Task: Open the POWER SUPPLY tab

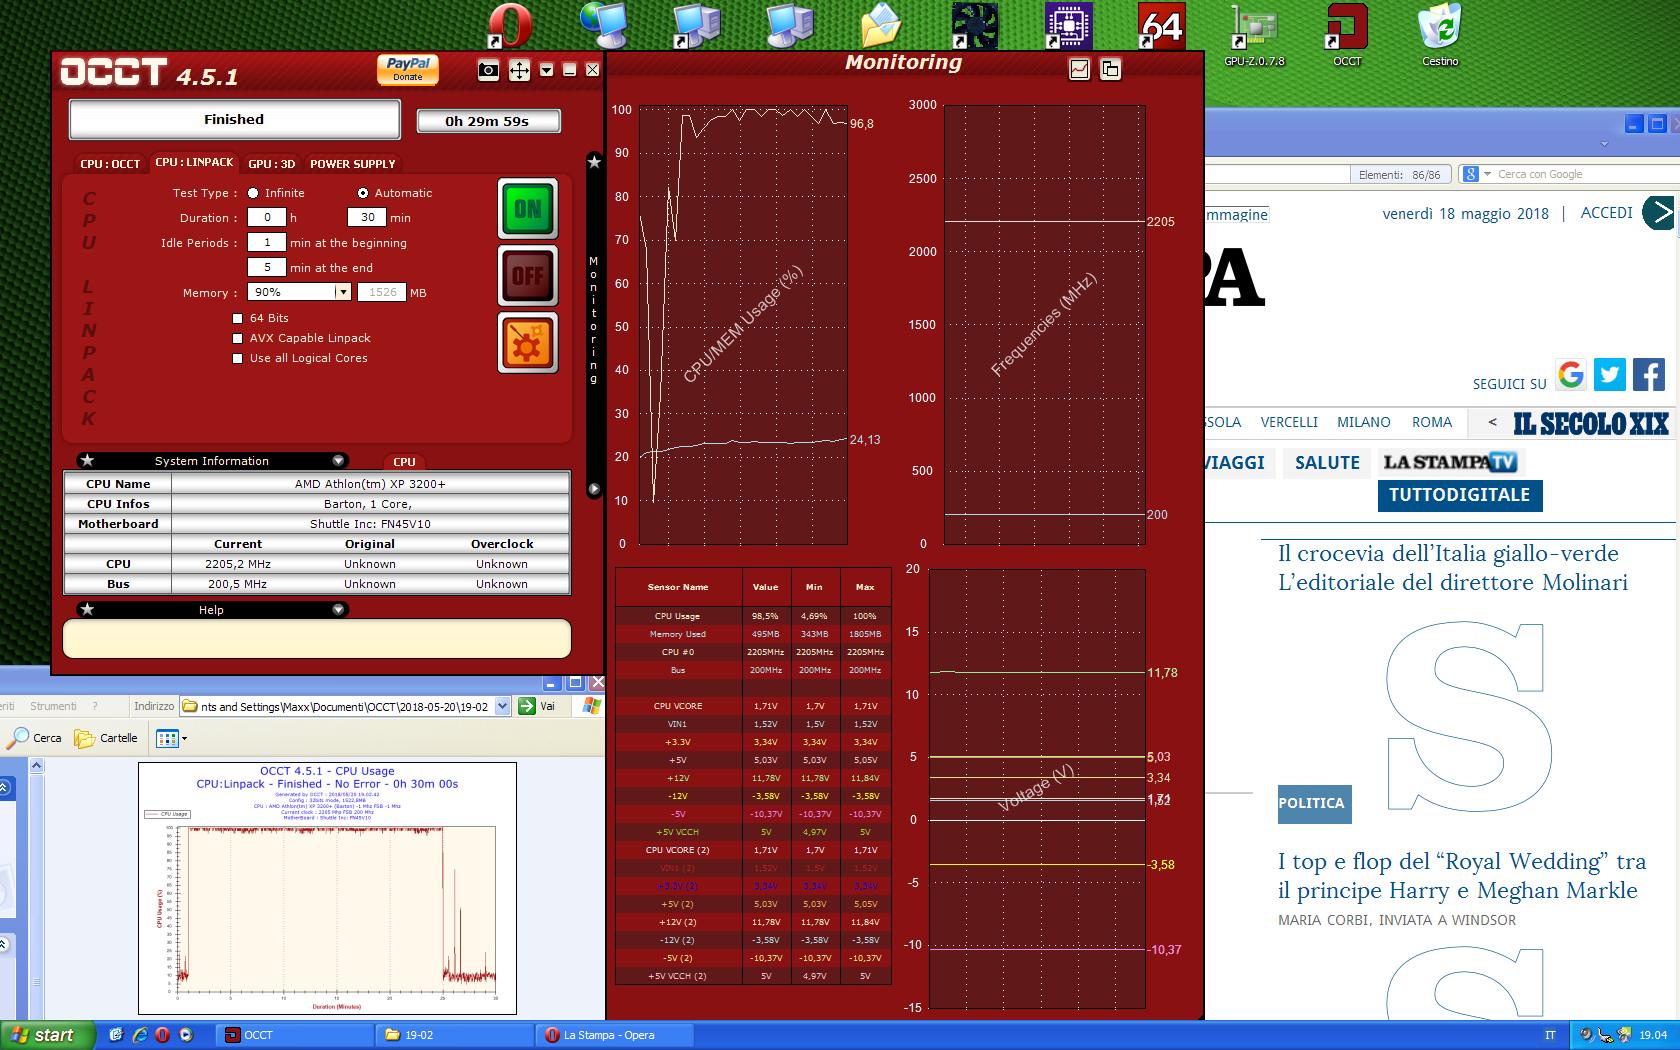Action: pos(352,163)
